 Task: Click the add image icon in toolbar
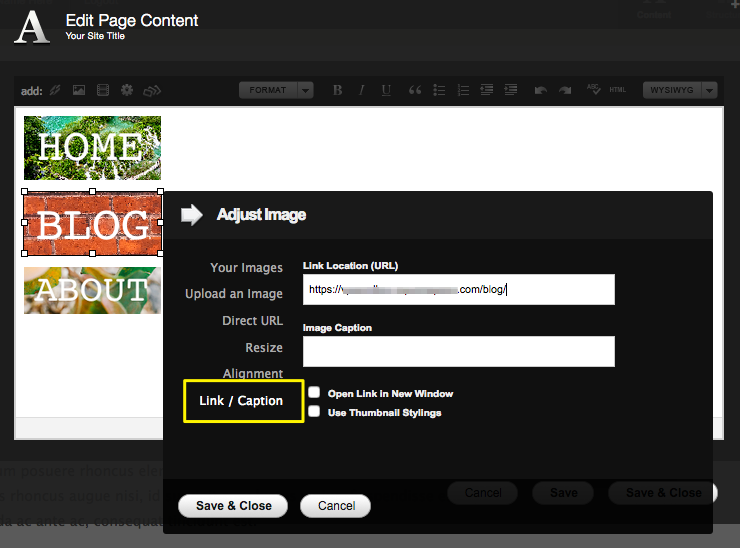[x=79, y=90]
